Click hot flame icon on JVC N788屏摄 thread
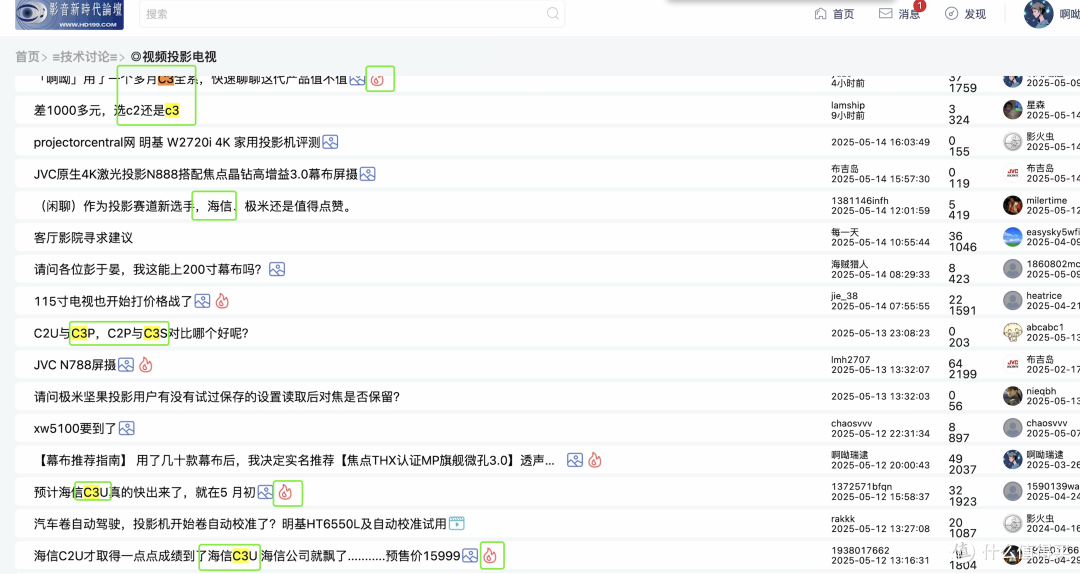The height and width of the screenshot is (574, 1080). (x=145, y=365)
